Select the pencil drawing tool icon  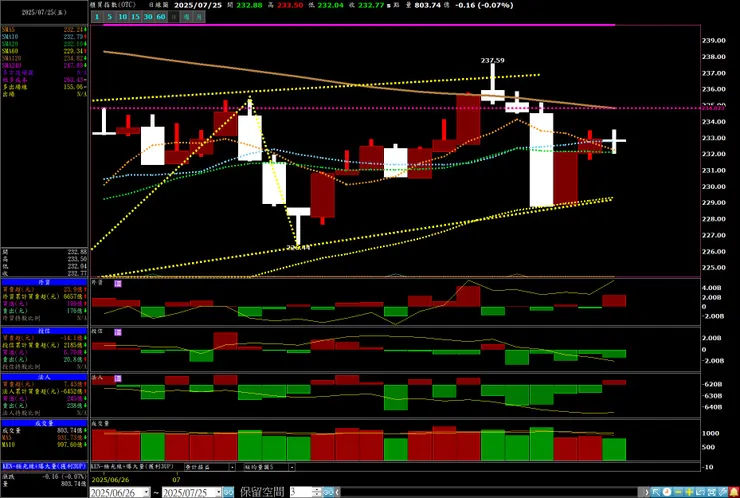click(x=723, y=492)
